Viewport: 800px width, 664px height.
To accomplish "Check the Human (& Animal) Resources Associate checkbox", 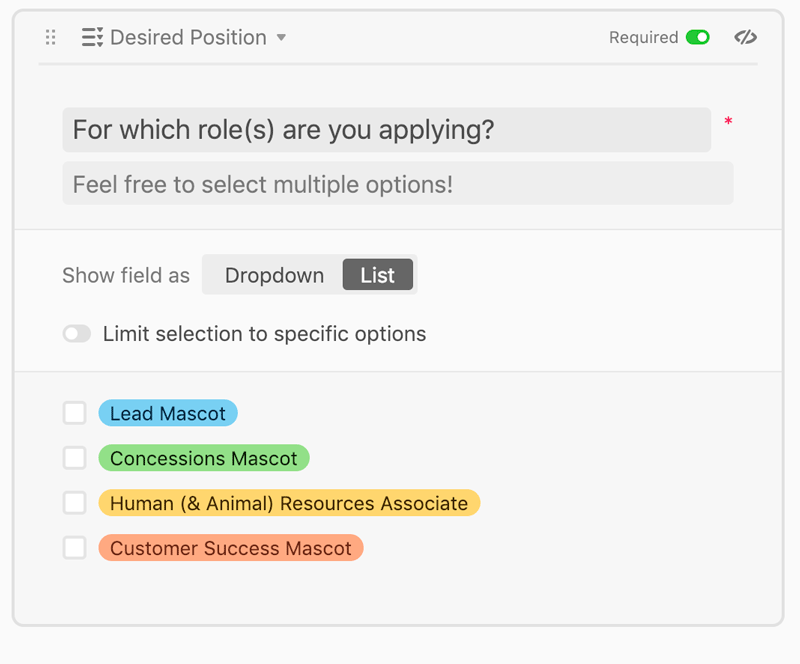I will (x=74, y=502).
